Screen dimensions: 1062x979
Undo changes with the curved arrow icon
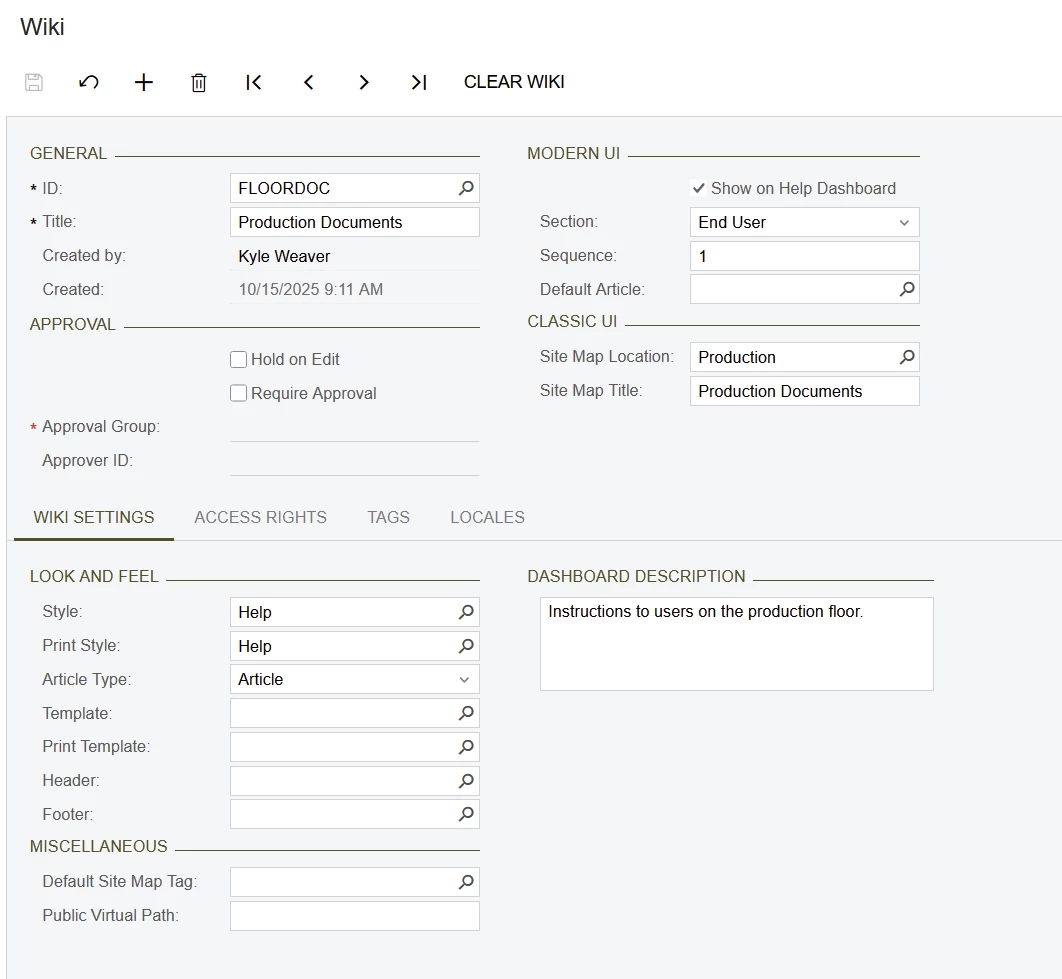click(89, 82)
